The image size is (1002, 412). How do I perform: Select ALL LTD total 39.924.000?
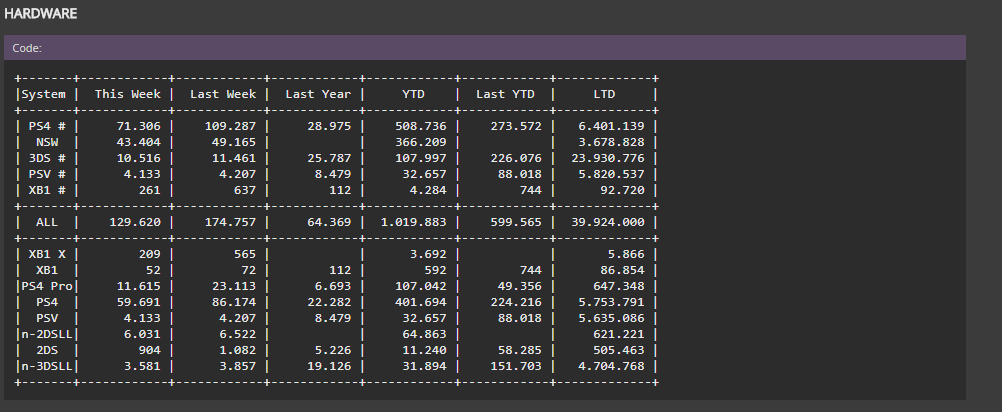click(x=608, y=222)
